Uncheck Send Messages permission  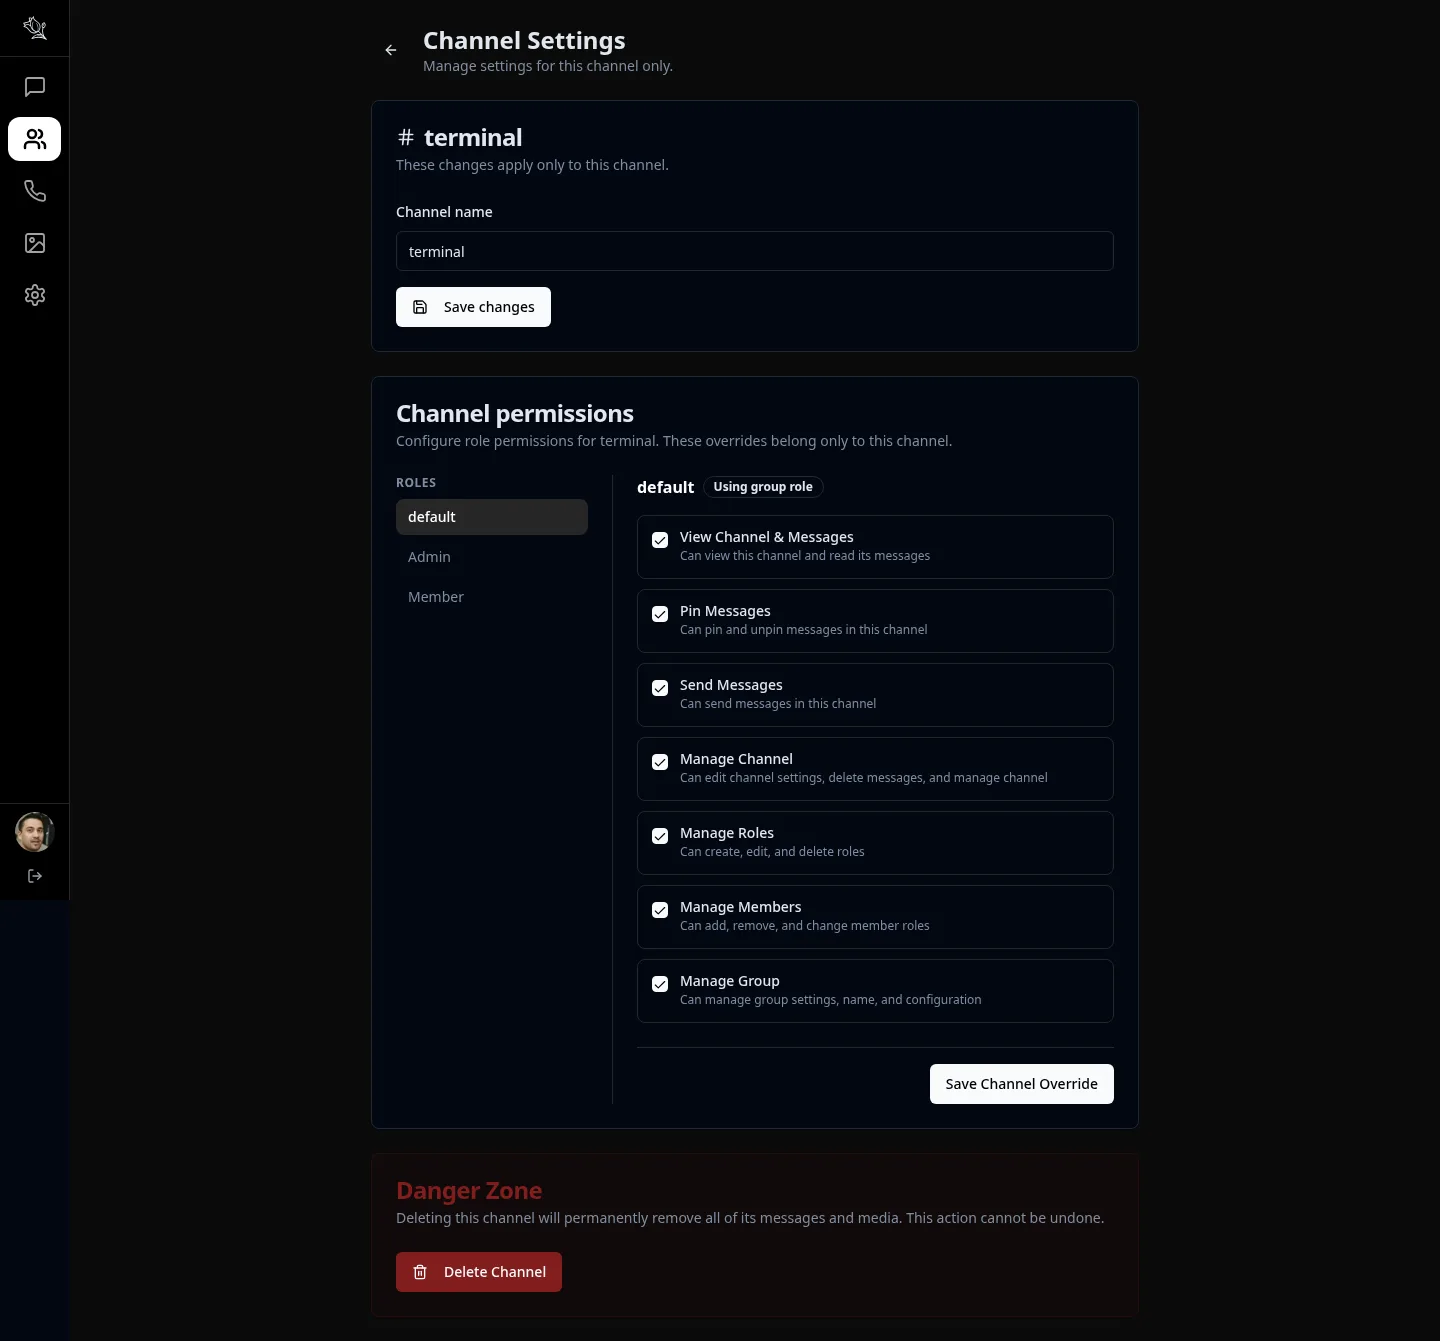coord(660,688)
